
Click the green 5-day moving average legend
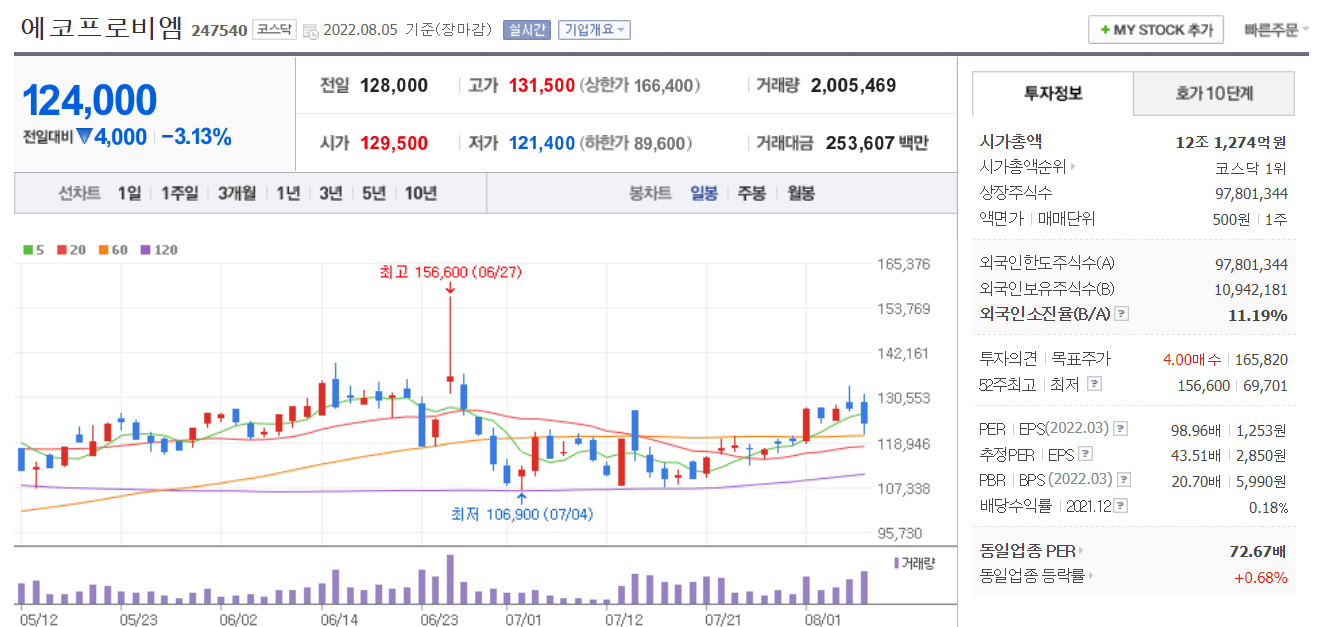coord(33,250)
